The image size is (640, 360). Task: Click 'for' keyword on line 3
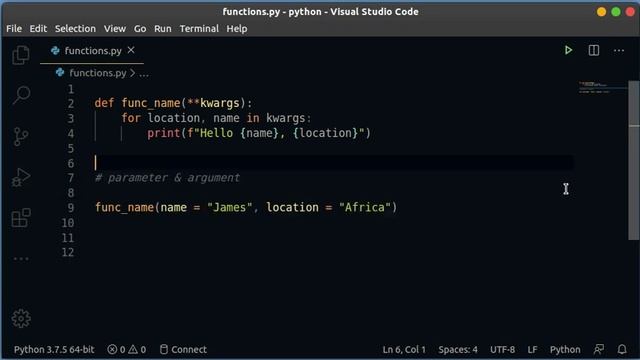pos(131,118)
